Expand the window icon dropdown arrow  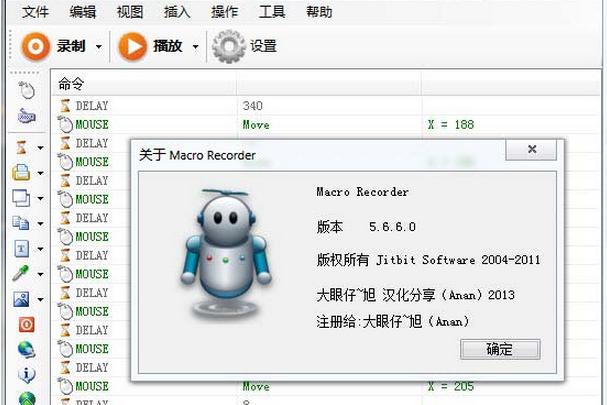(x=40, y=199)
